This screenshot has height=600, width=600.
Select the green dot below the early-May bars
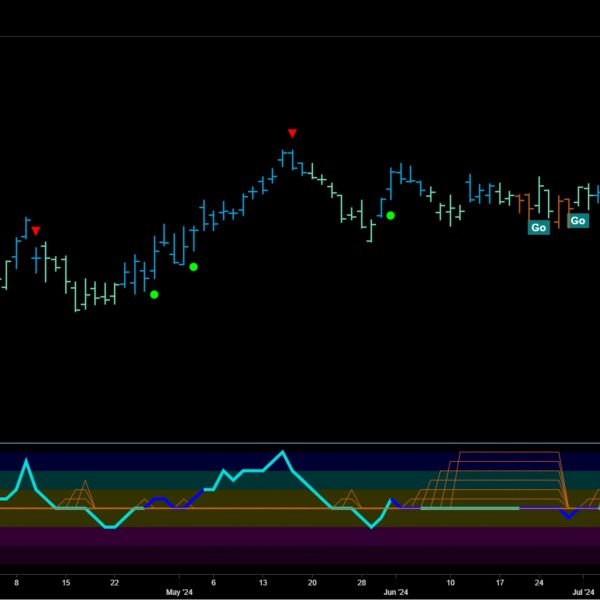click(193, 267)
